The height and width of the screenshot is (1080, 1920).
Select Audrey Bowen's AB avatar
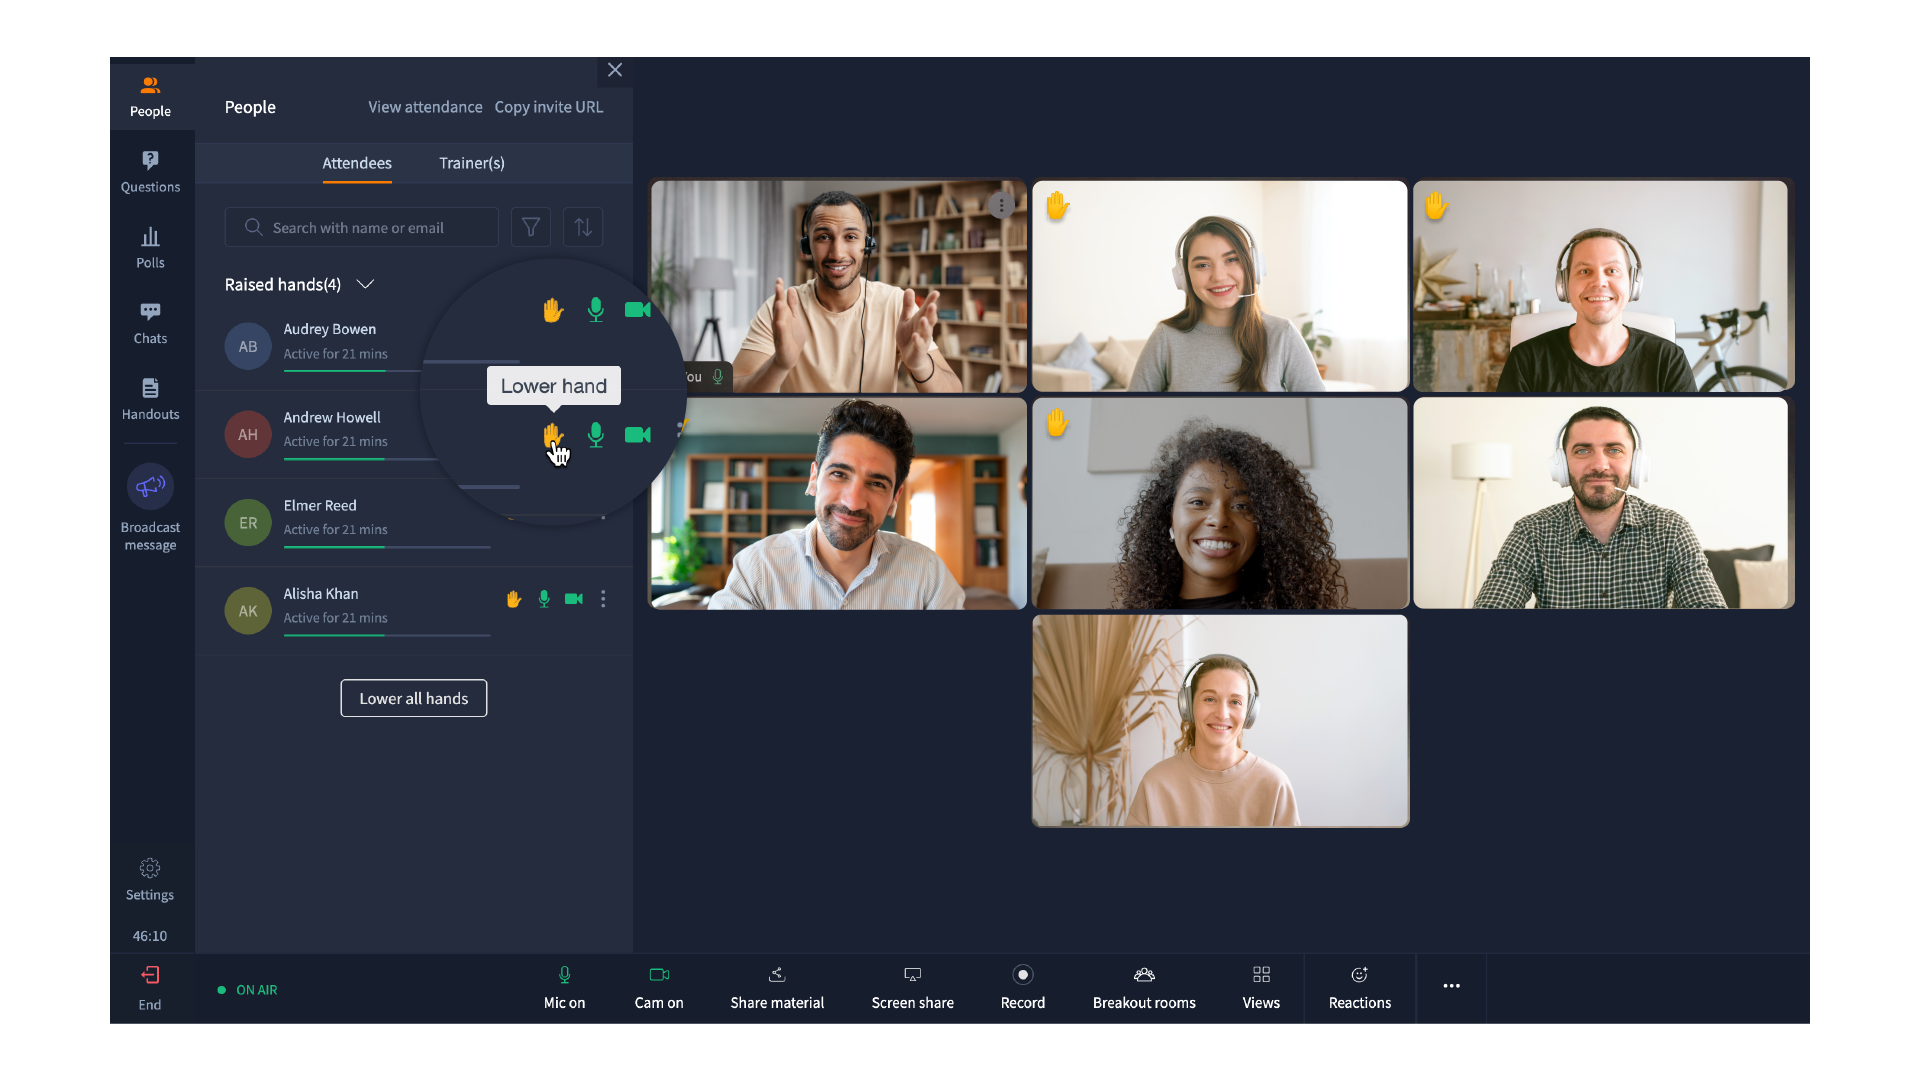click(248, 346)
